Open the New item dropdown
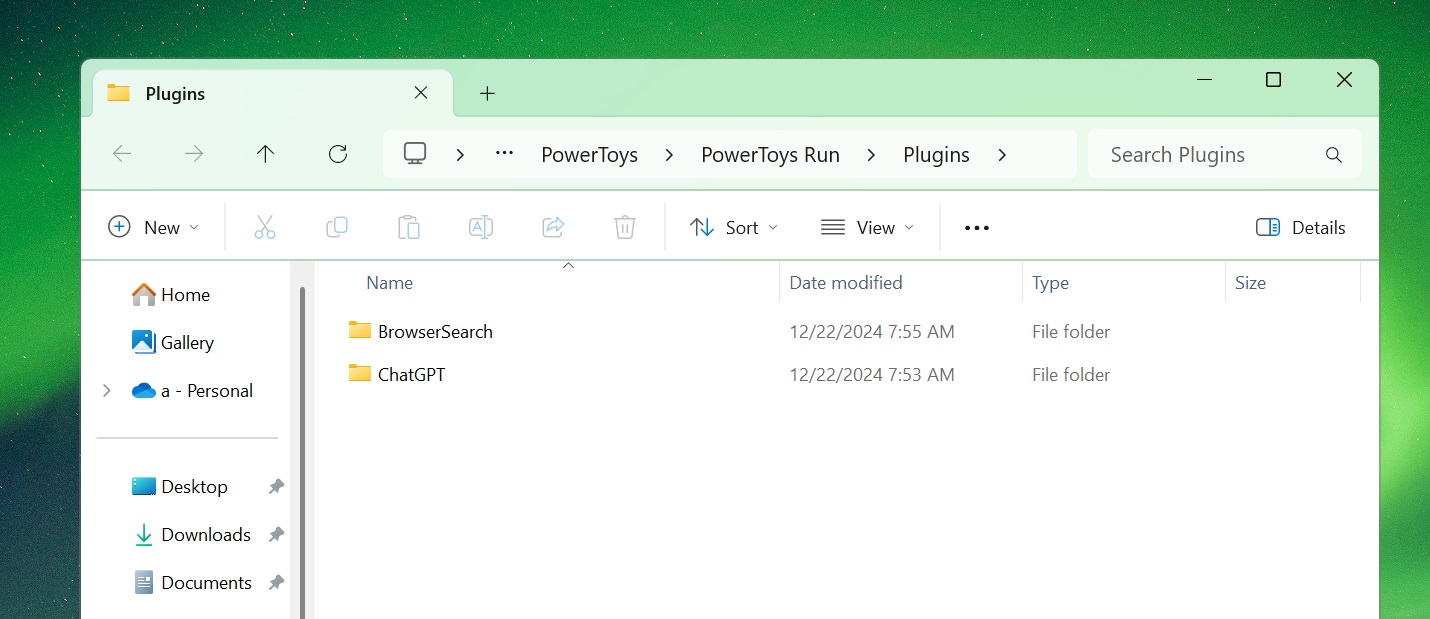The image size is (1430, 619). pyautogui.click(x=154, y=228)
